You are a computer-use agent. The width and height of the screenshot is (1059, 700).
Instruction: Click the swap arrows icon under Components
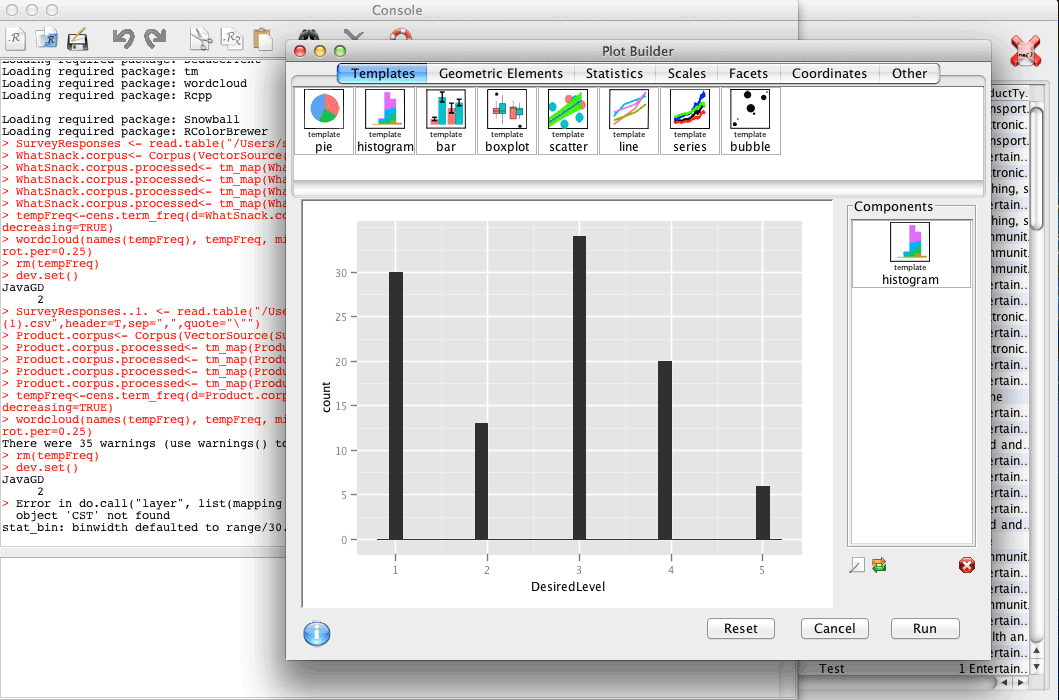[x=879, y=566]
